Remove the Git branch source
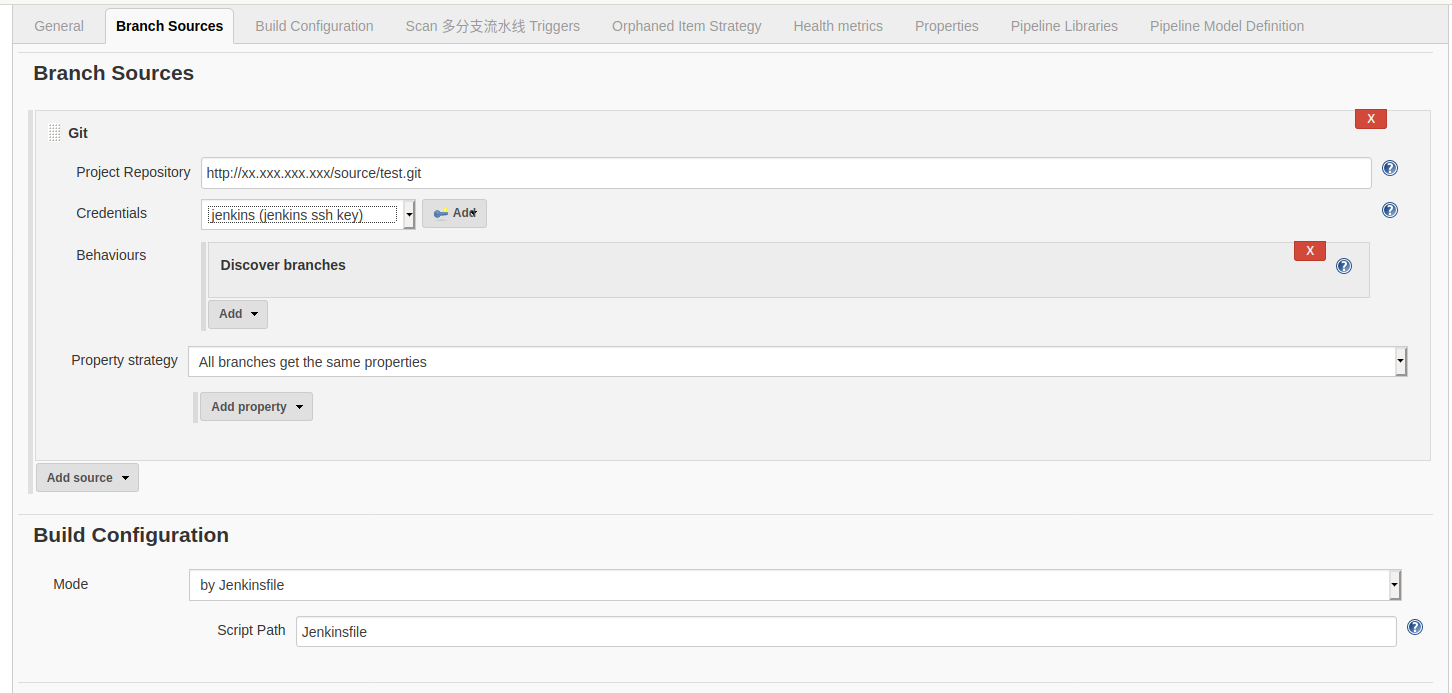The image size is (1452, 693). [1370, 118]
